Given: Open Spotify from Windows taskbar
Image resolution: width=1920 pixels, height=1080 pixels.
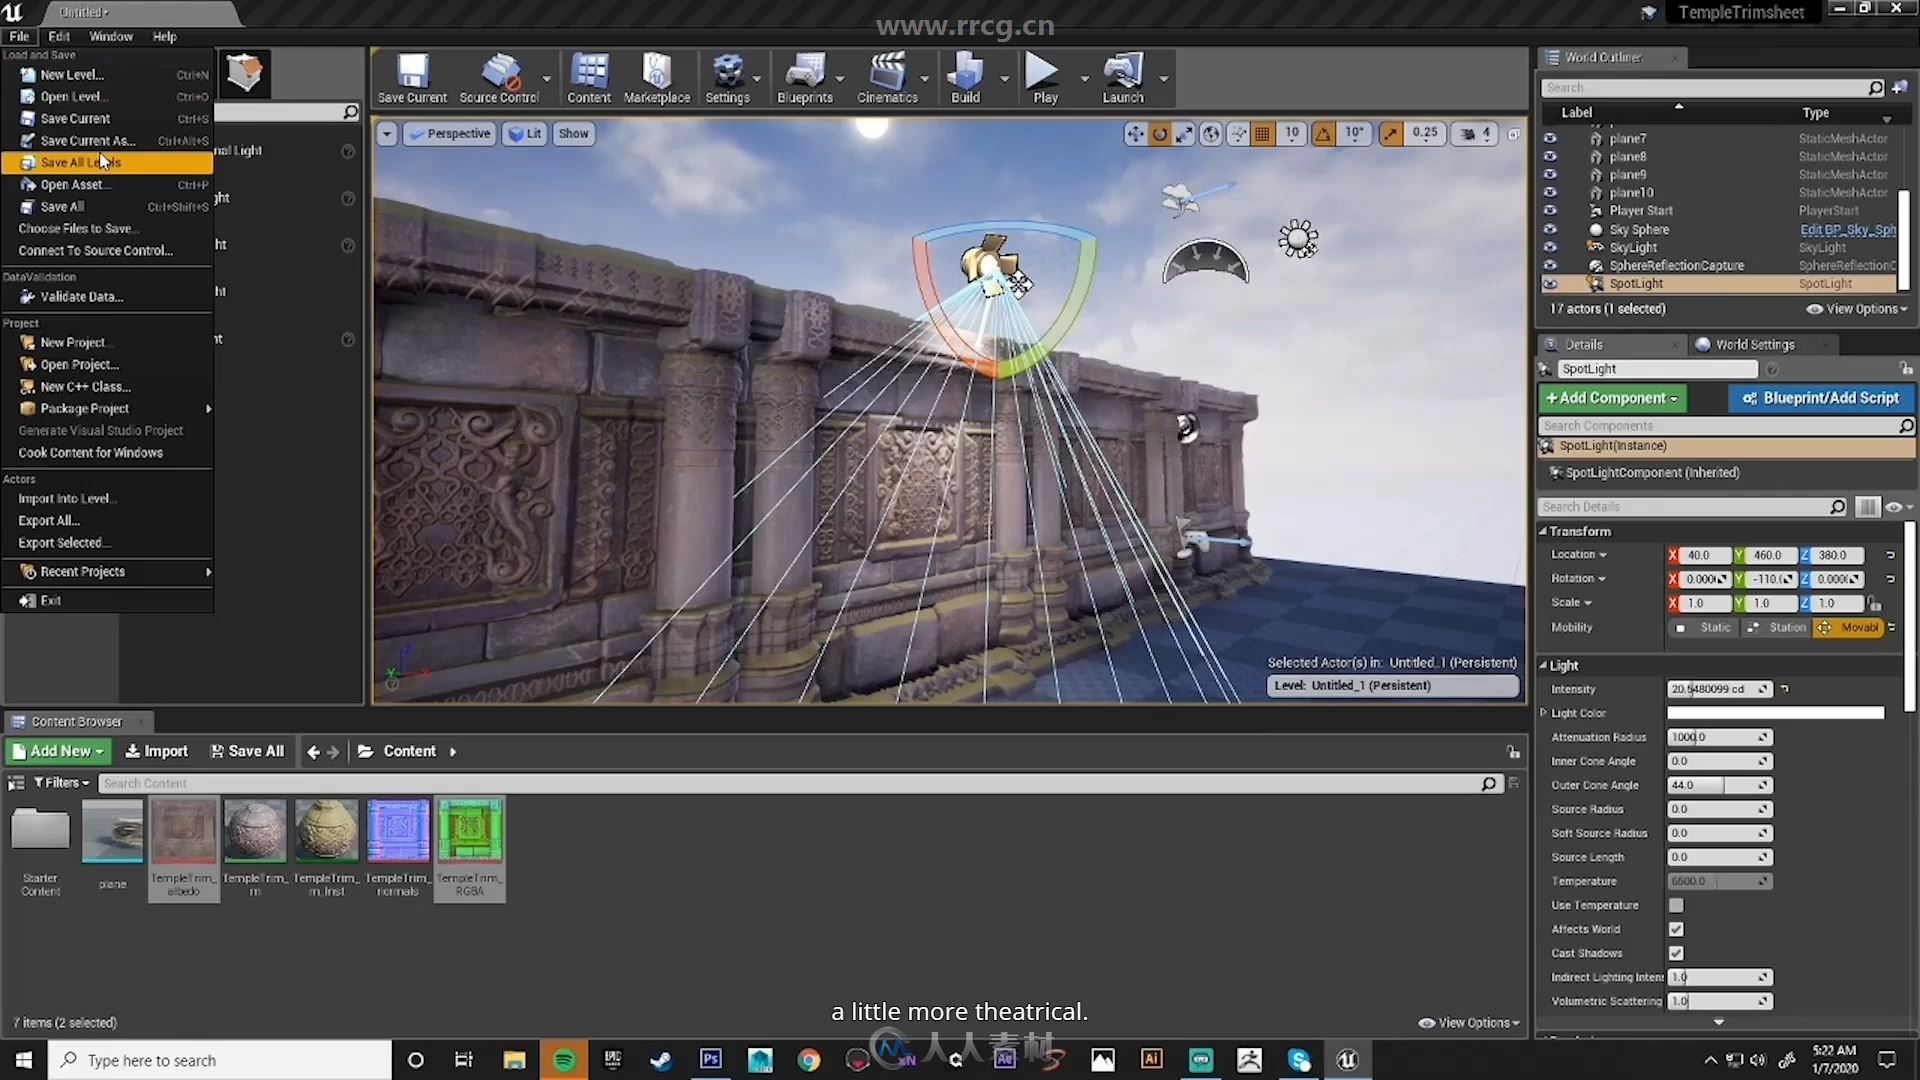Looking at the screenshot, I should click(x=564, y=1060).
